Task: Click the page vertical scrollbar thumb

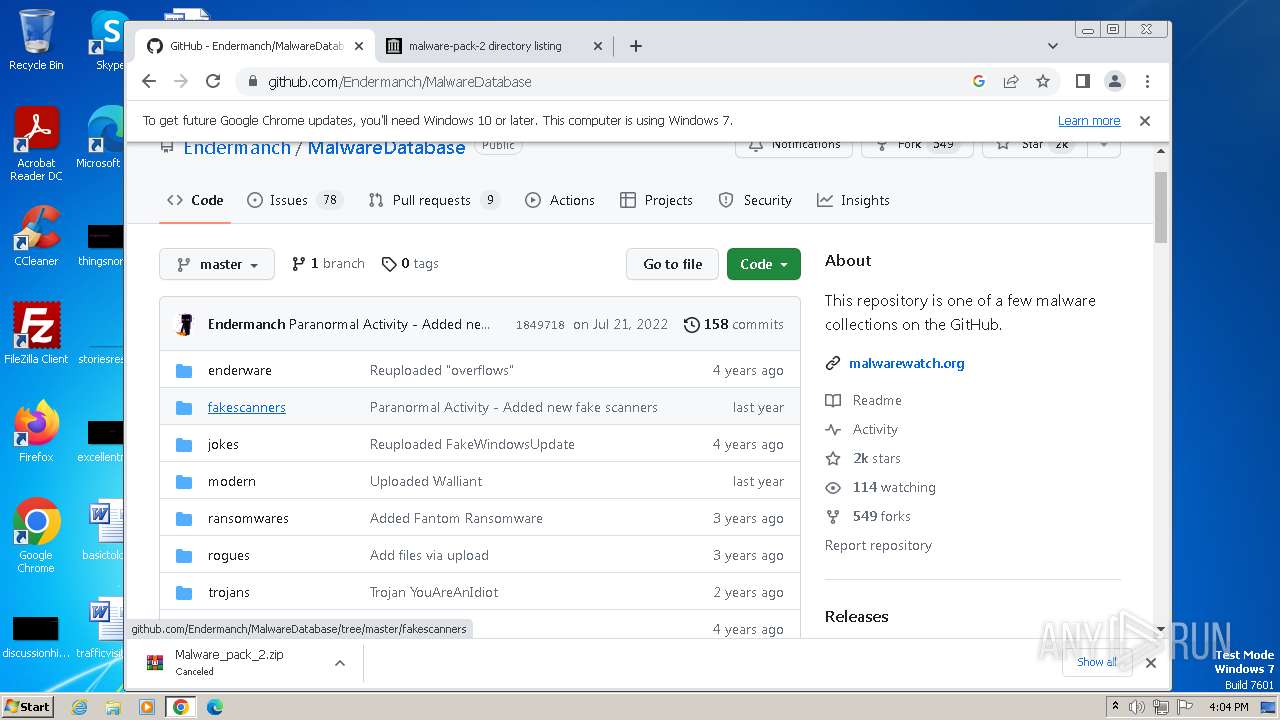Action: coord(1161,207)
